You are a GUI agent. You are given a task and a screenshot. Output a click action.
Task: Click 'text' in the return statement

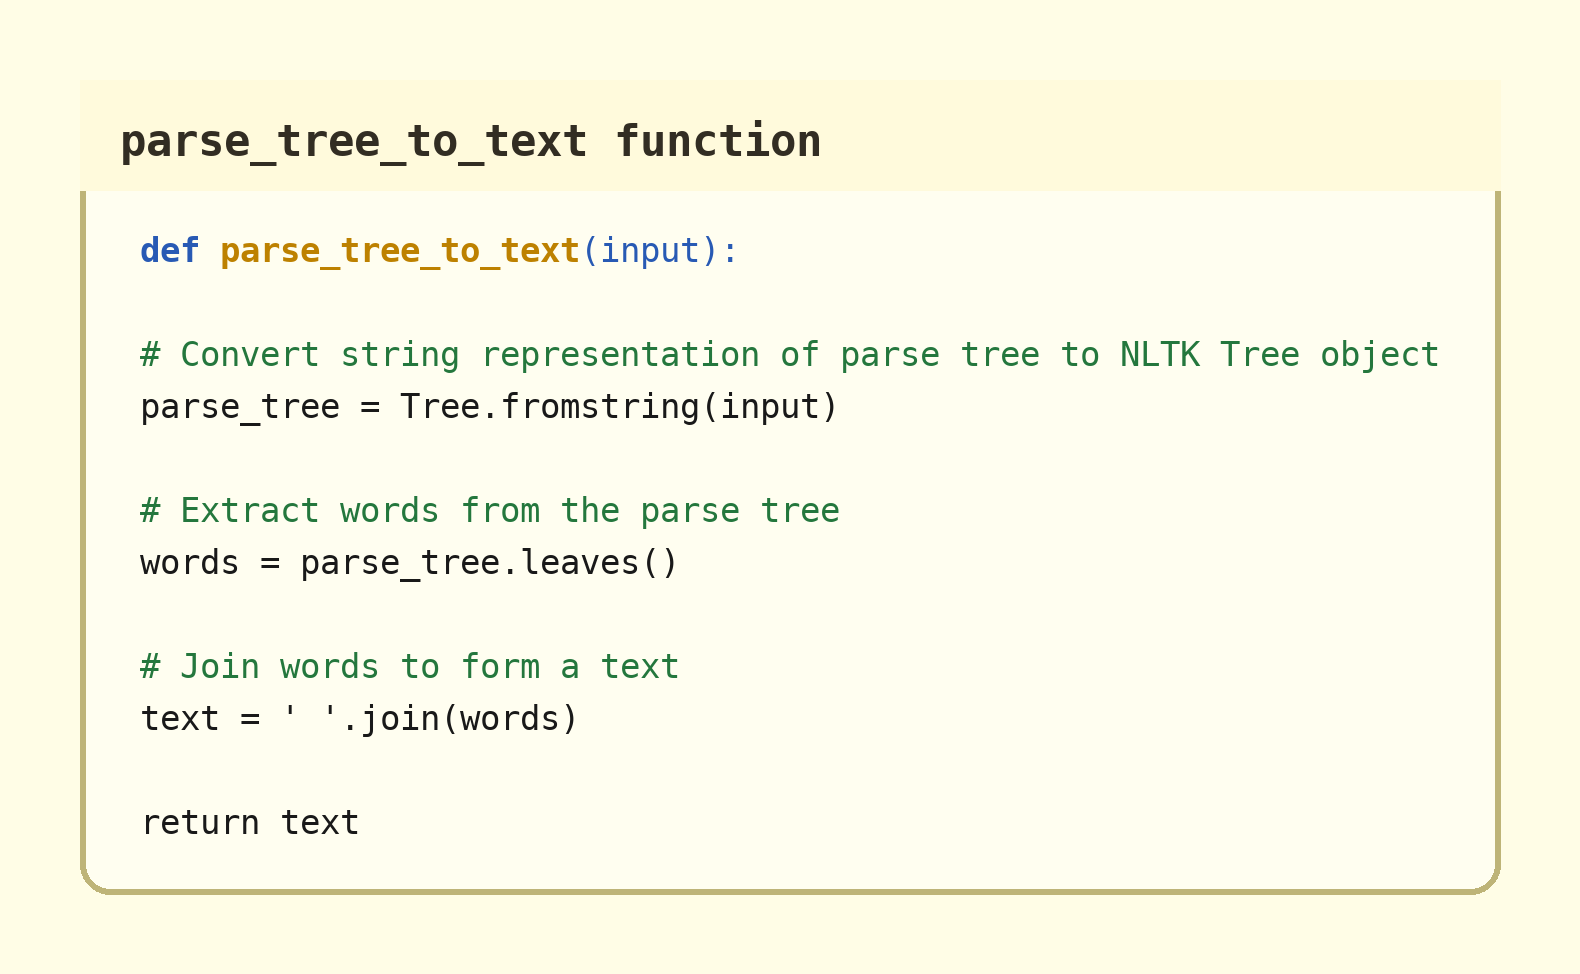pos(319,823)
